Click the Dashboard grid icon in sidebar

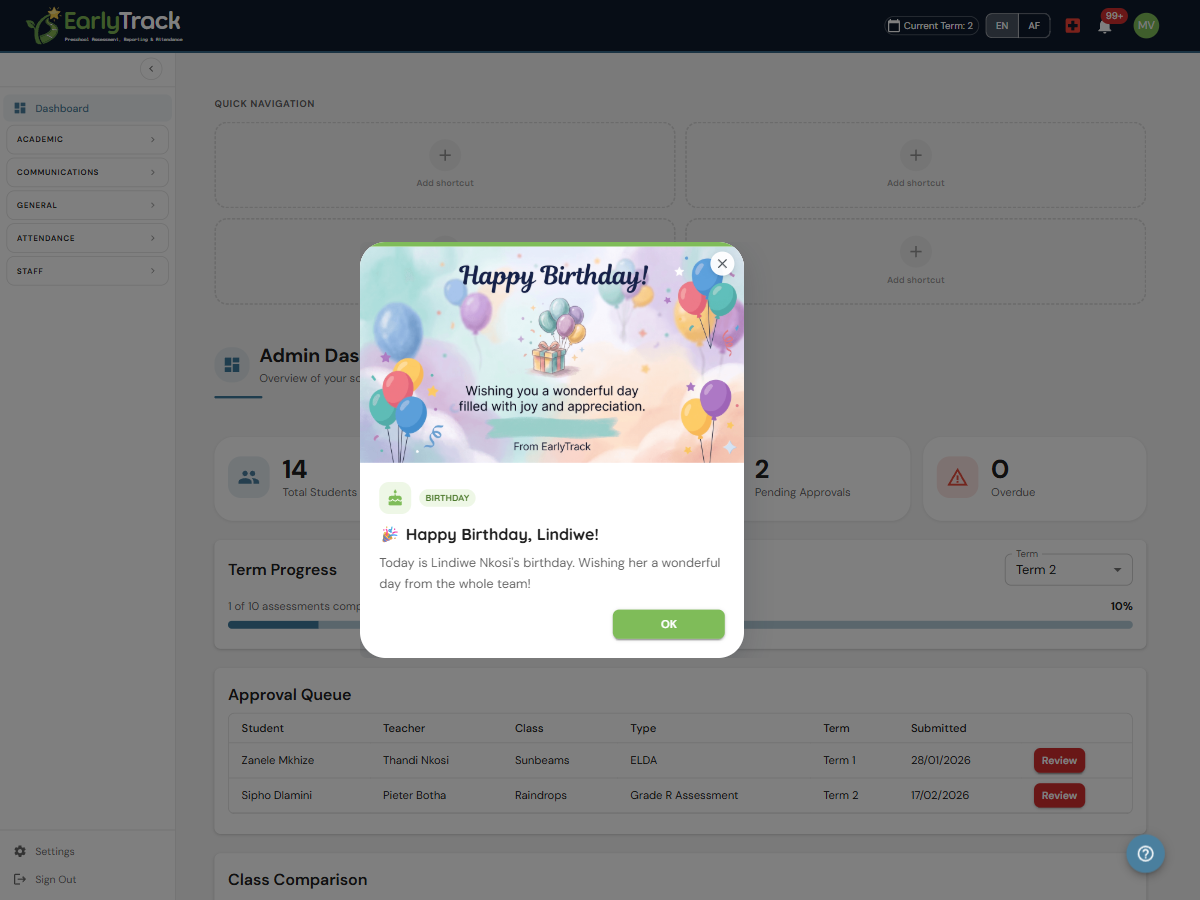coord(20,108)
